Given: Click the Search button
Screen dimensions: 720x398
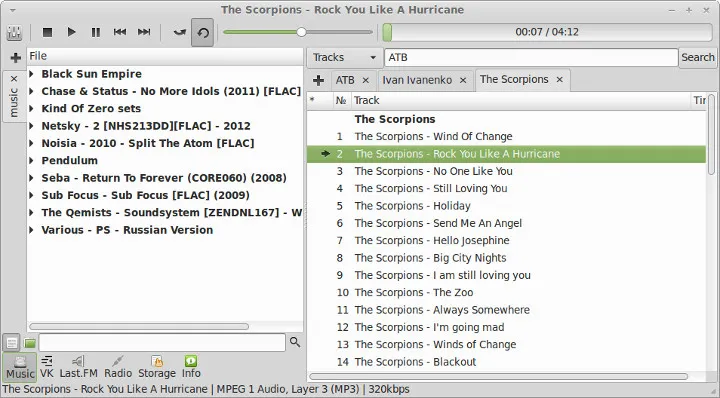Looking at the screenshot, I should pyautogui.click(x=698, y=57).
